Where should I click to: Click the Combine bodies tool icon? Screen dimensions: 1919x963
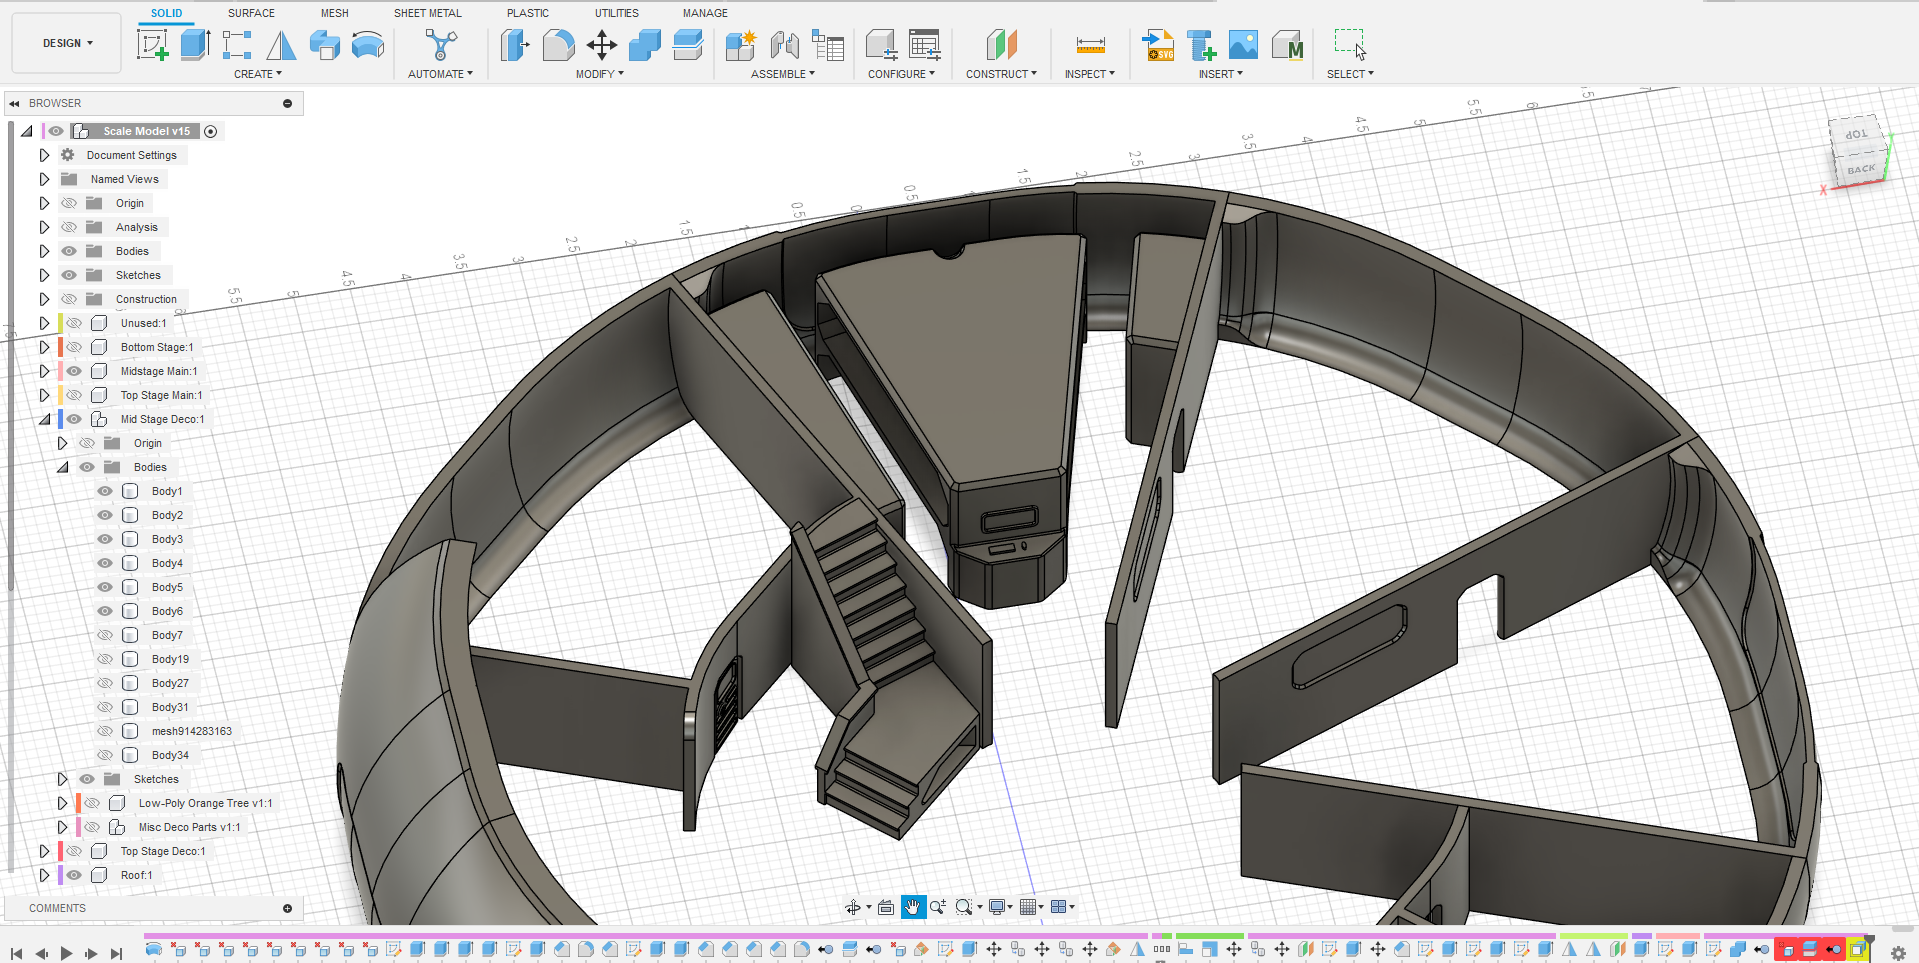coord(645,45)
